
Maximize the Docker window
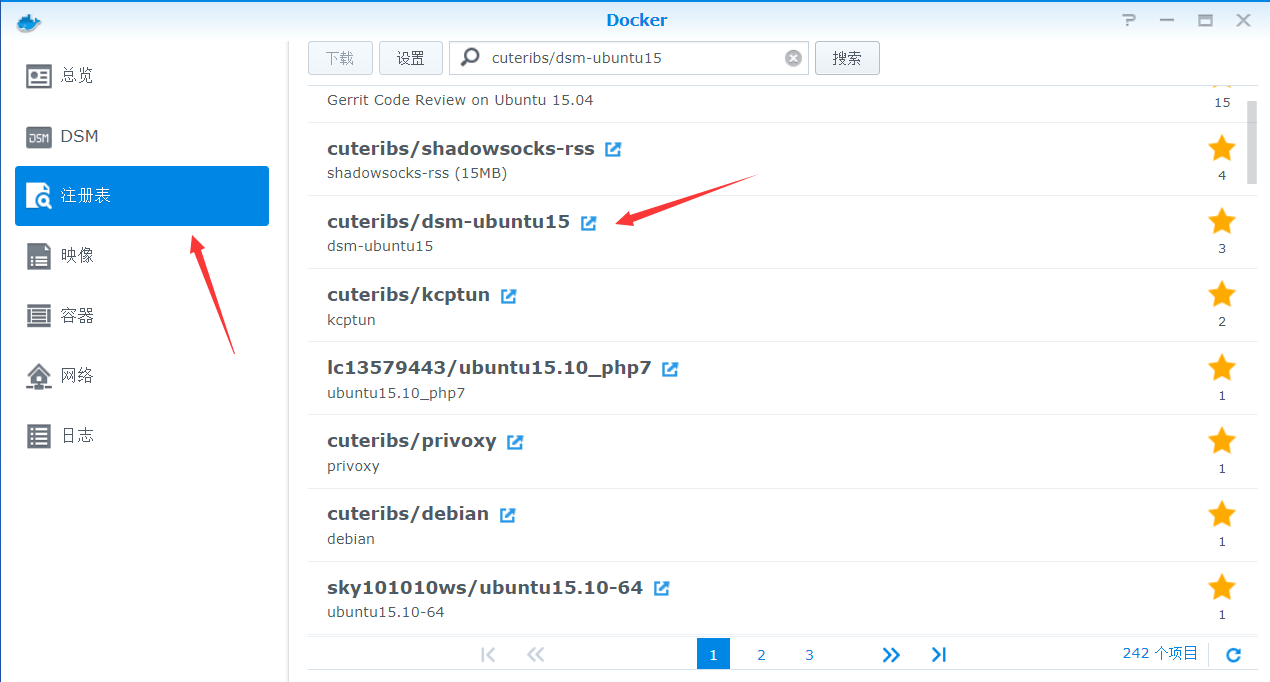(x=1205, y=20)
